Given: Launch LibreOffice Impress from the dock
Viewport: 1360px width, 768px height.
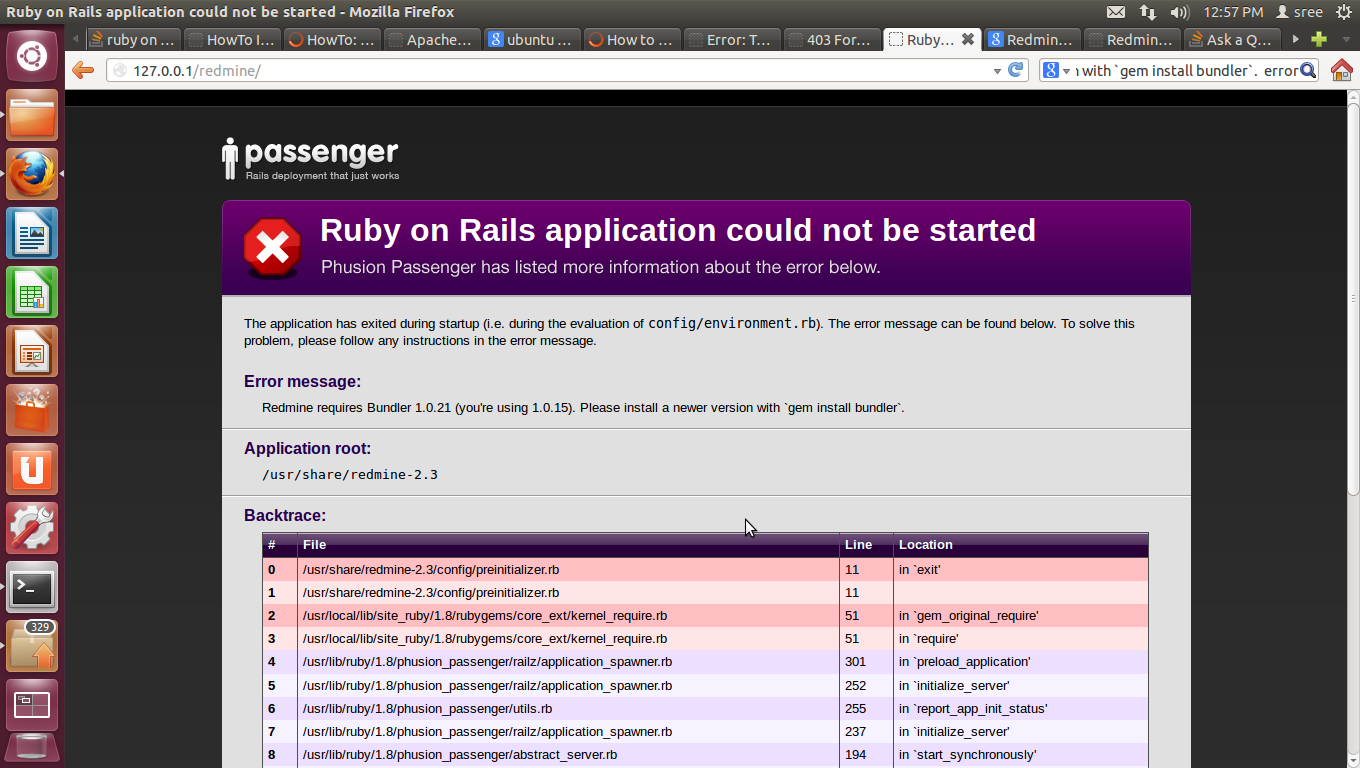Looking at the screenshot, I should tap(33, 352).
